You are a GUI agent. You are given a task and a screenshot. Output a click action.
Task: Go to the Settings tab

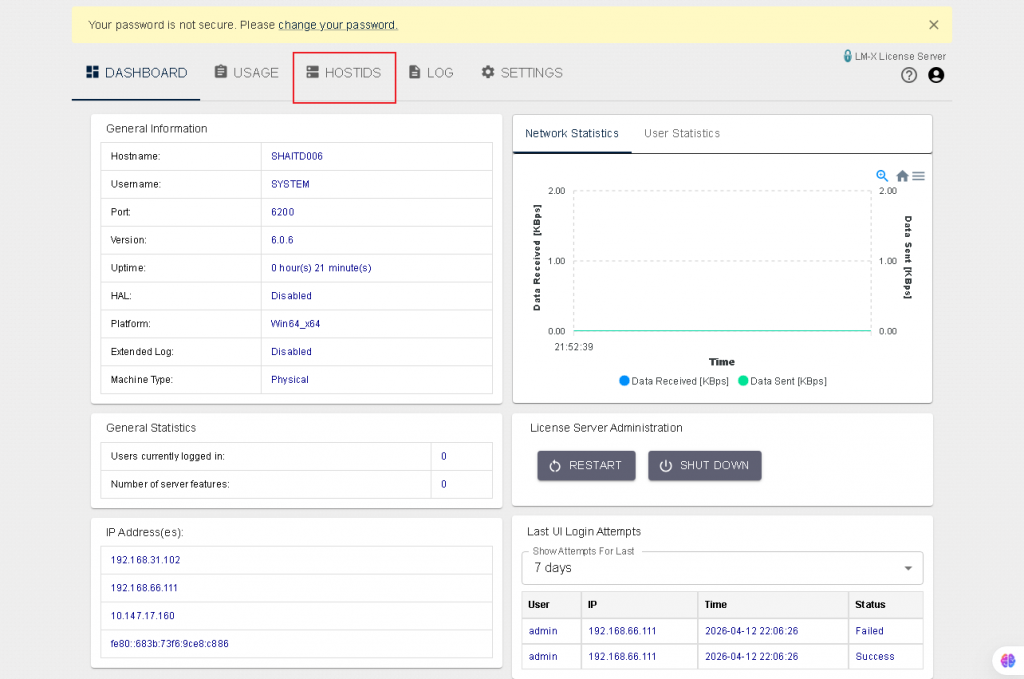pos(522,73)
